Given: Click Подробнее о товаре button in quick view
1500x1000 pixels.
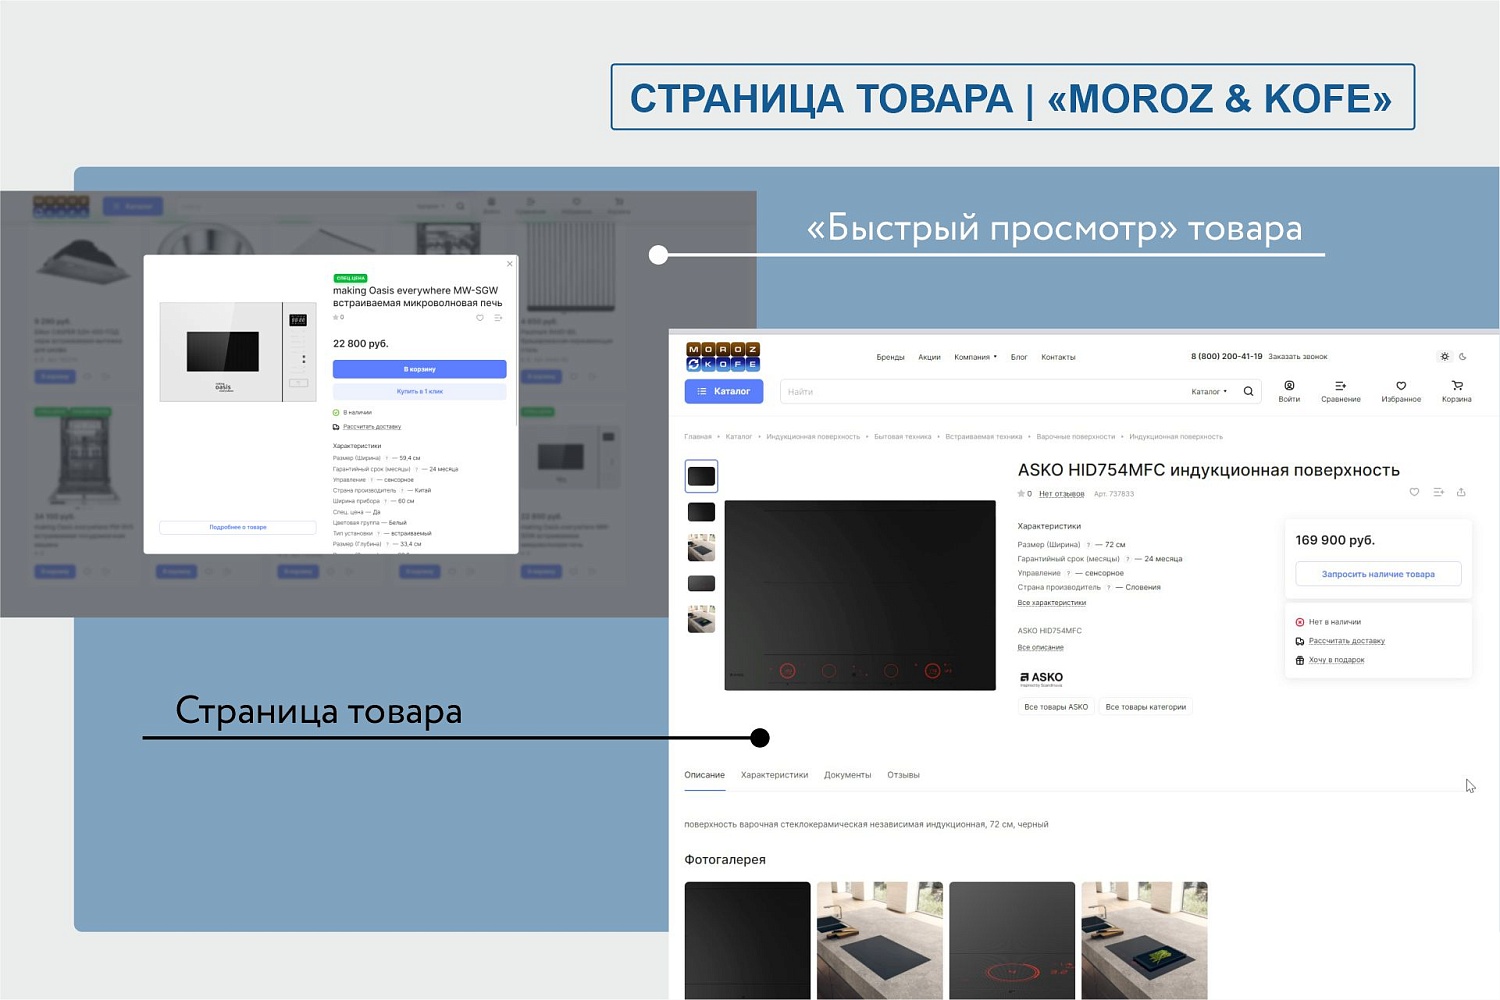Looking at the screenshot, I should (238, 527).
